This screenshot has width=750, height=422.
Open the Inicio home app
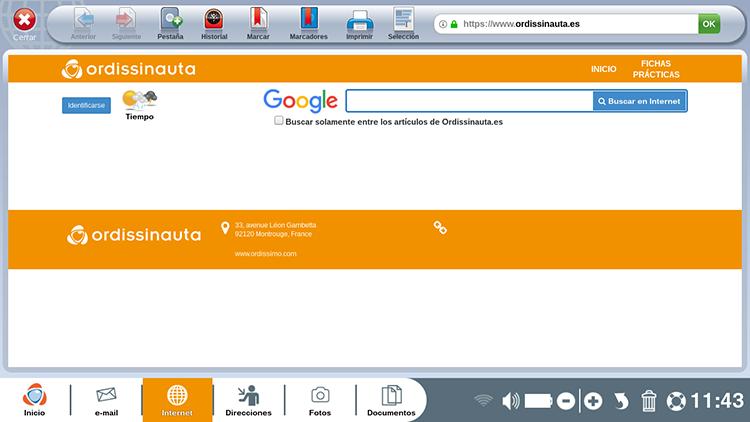(34, 400)
